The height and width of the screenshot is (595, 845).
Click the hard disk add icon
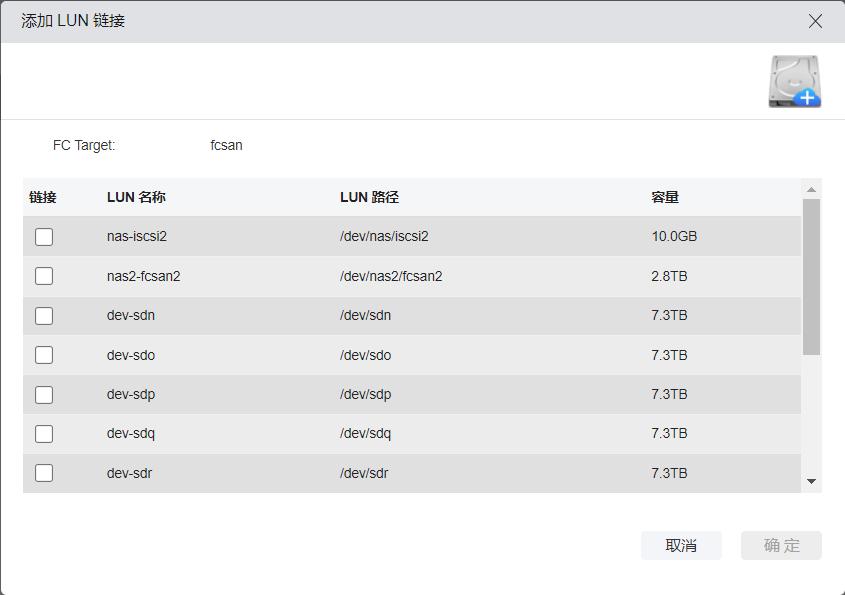[794, 82]
